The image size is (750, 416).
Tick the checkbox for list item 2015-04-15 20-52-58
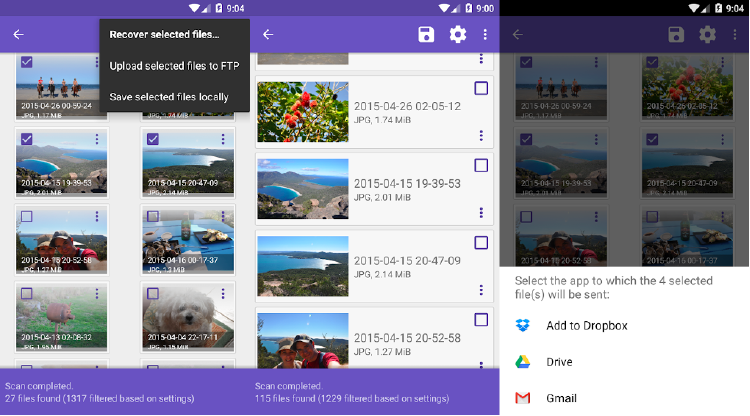tap(481, 320)
